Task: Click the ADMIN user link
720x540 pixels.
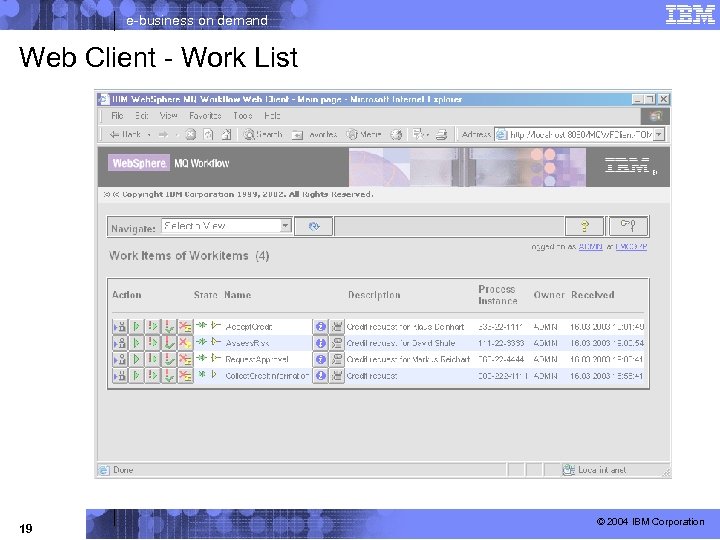Action: click(x=591, y=247)
